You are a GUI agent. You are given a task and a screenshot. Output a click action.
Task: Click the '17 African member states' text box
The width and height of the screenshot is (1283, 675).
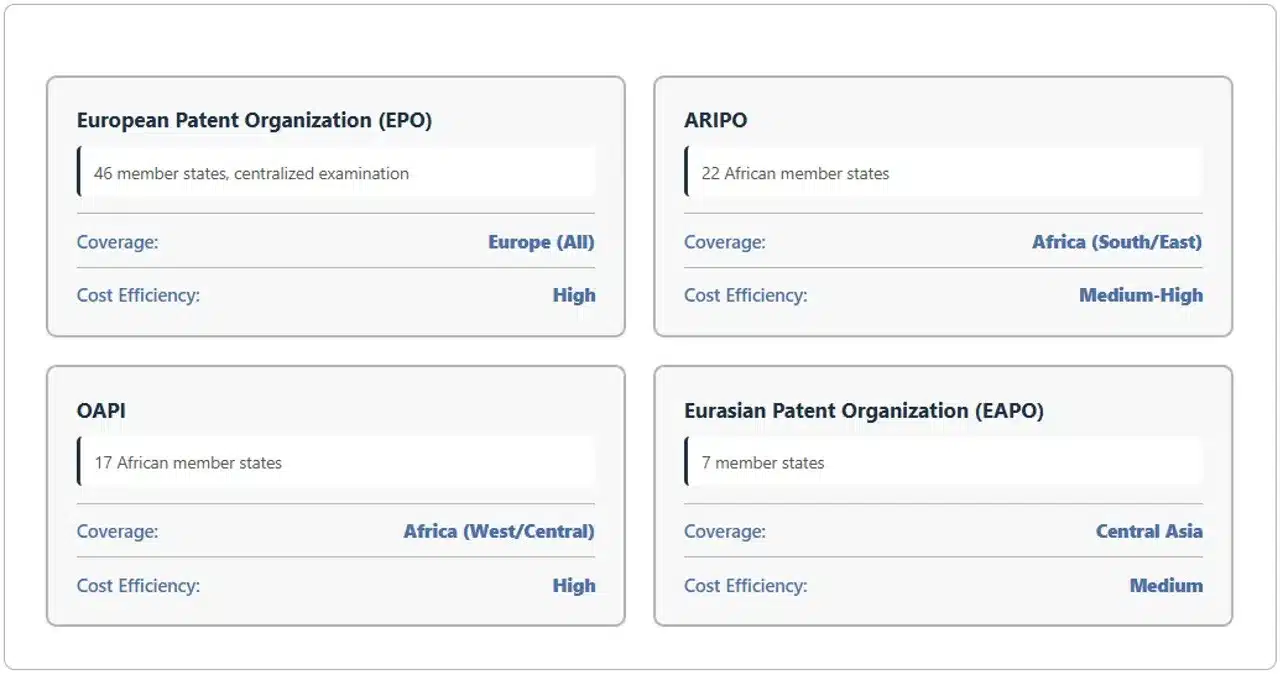[190, 462]
